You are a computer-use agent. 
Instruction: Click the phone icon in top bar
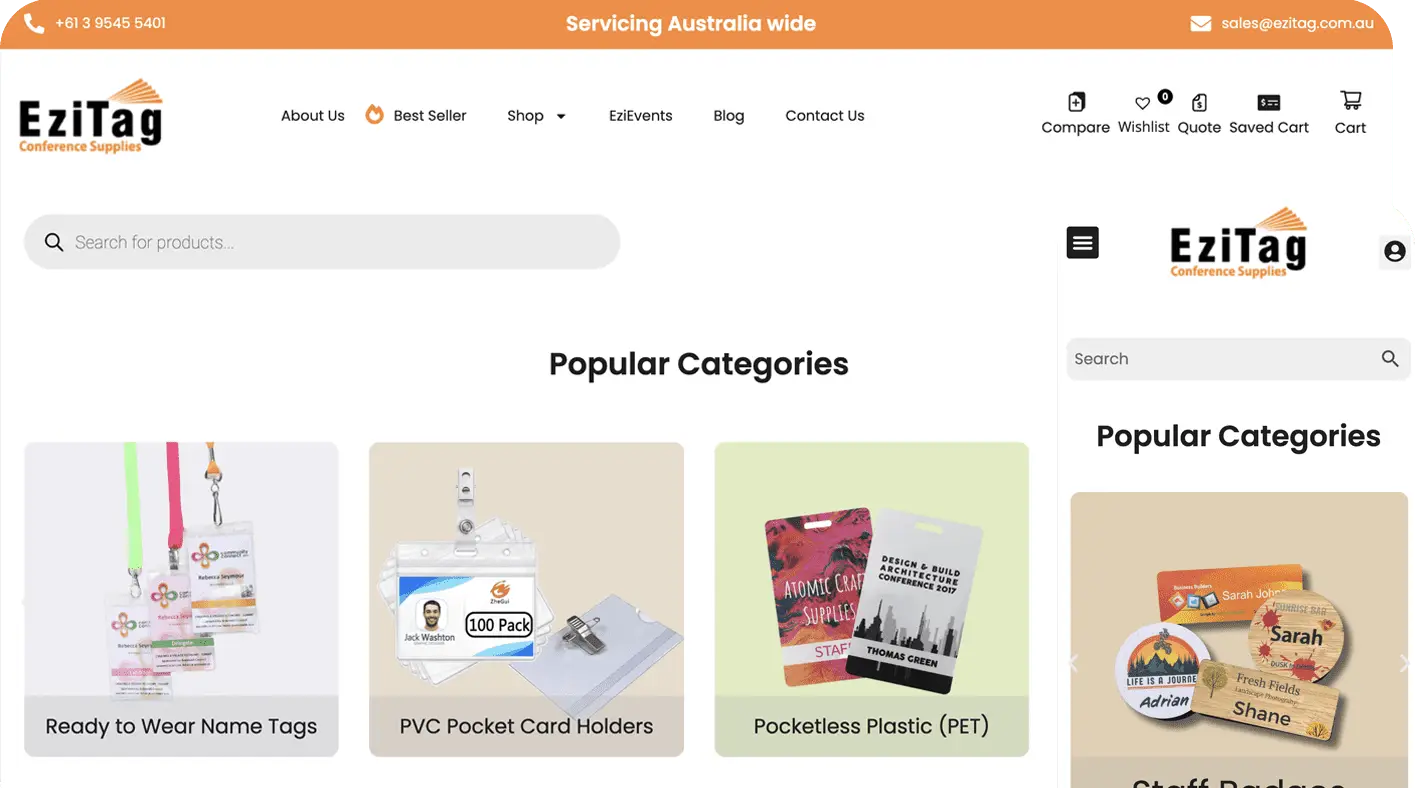coord(34,23)
